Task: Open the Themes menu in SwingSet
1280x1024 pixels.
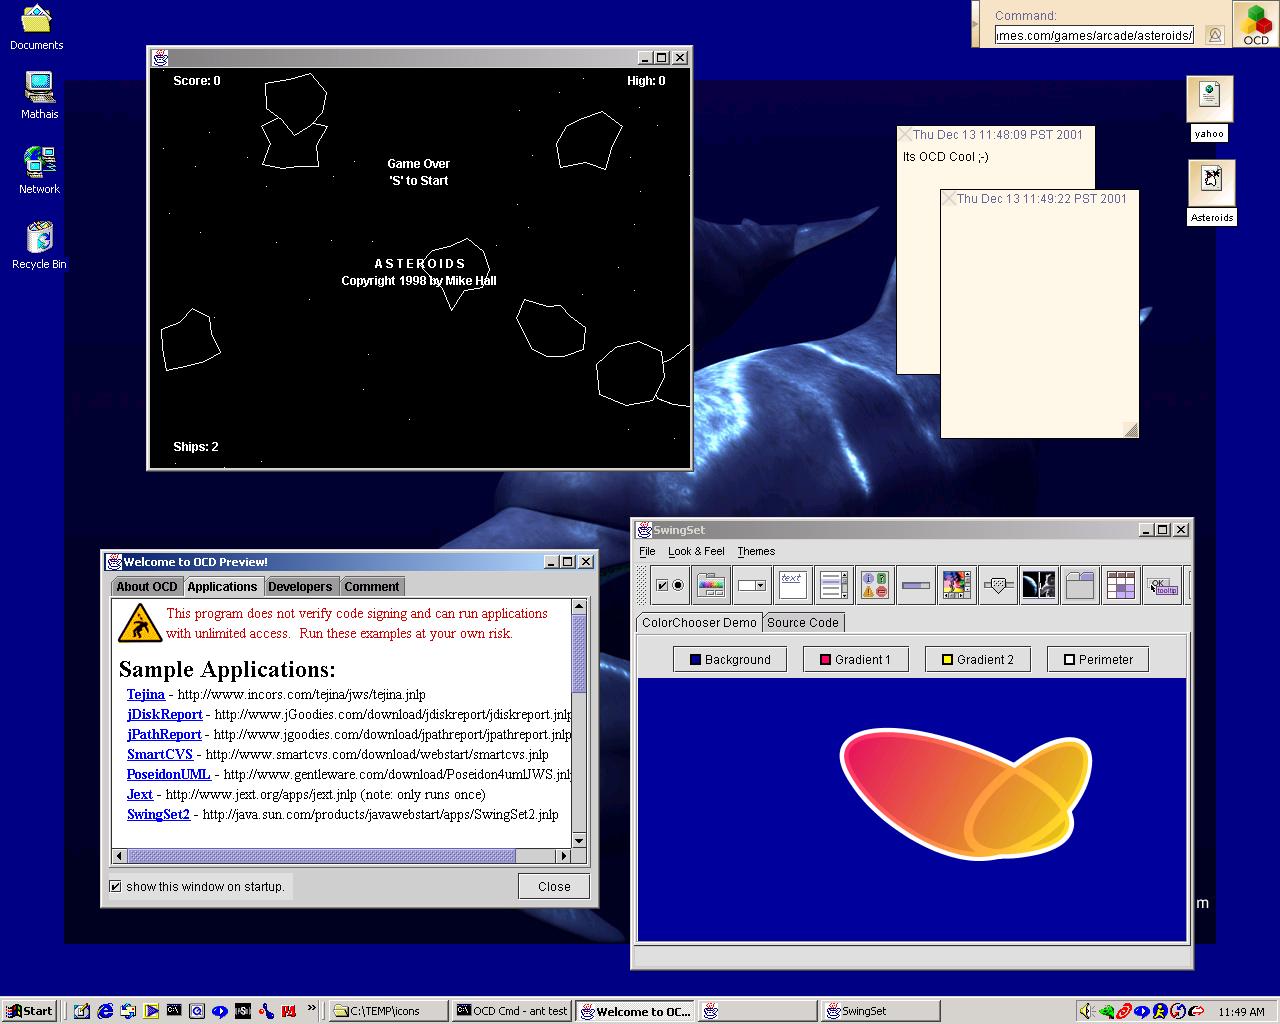Action: (756, 551)
